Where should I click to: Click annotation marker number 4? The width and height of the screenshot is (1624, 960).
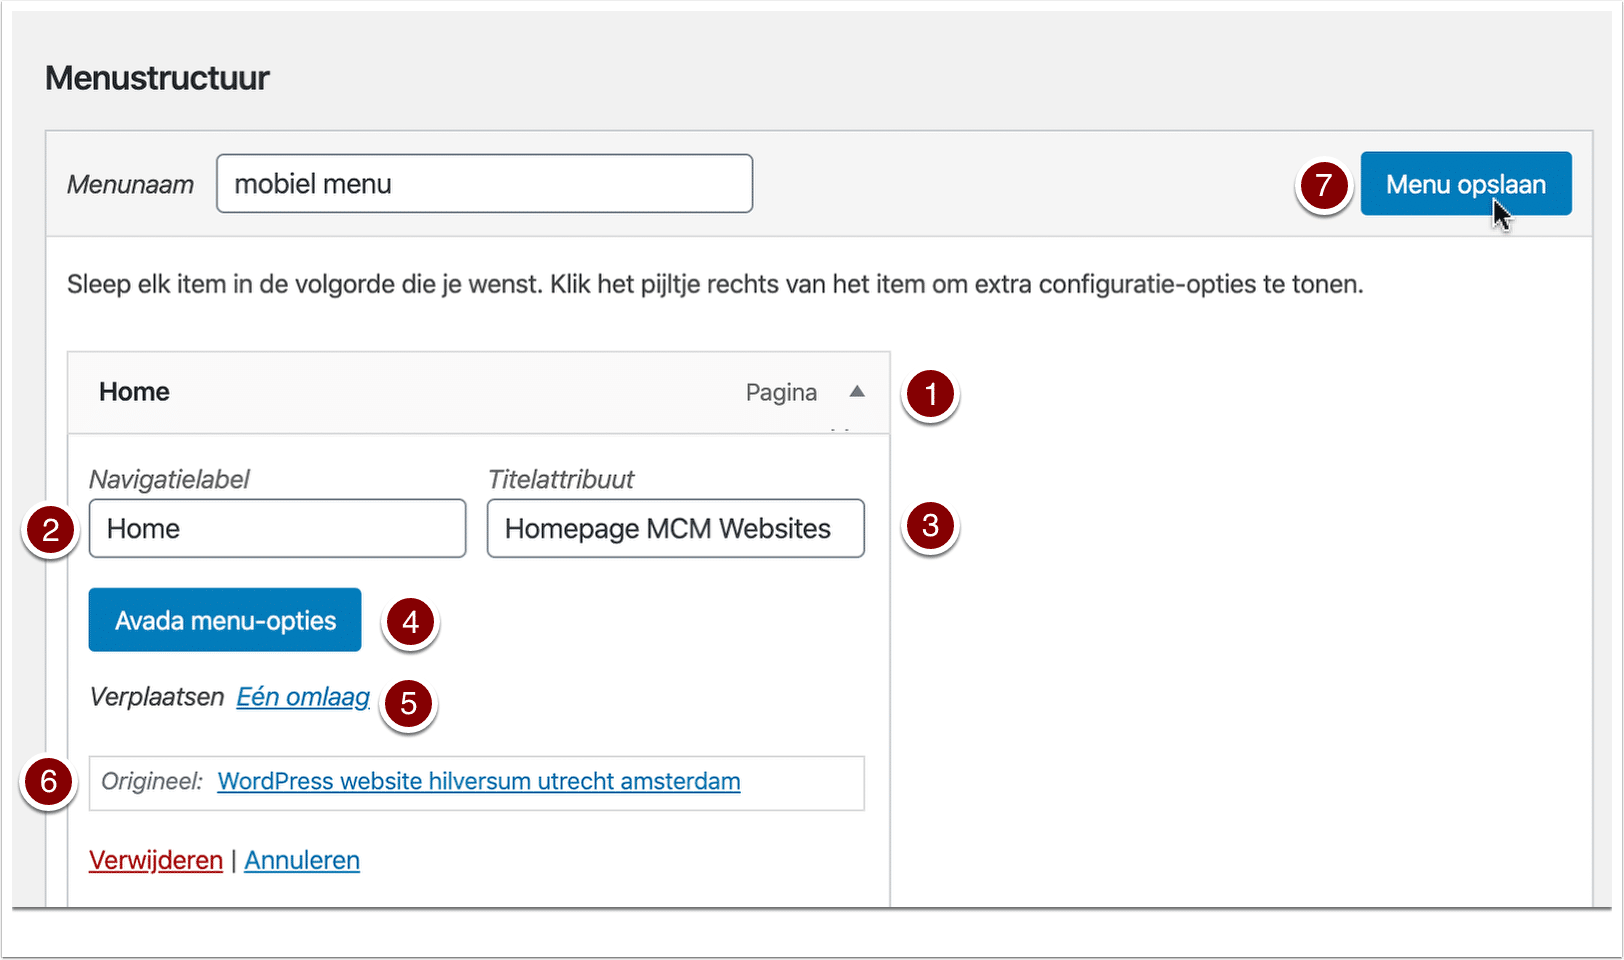click(x=410, y=622)
